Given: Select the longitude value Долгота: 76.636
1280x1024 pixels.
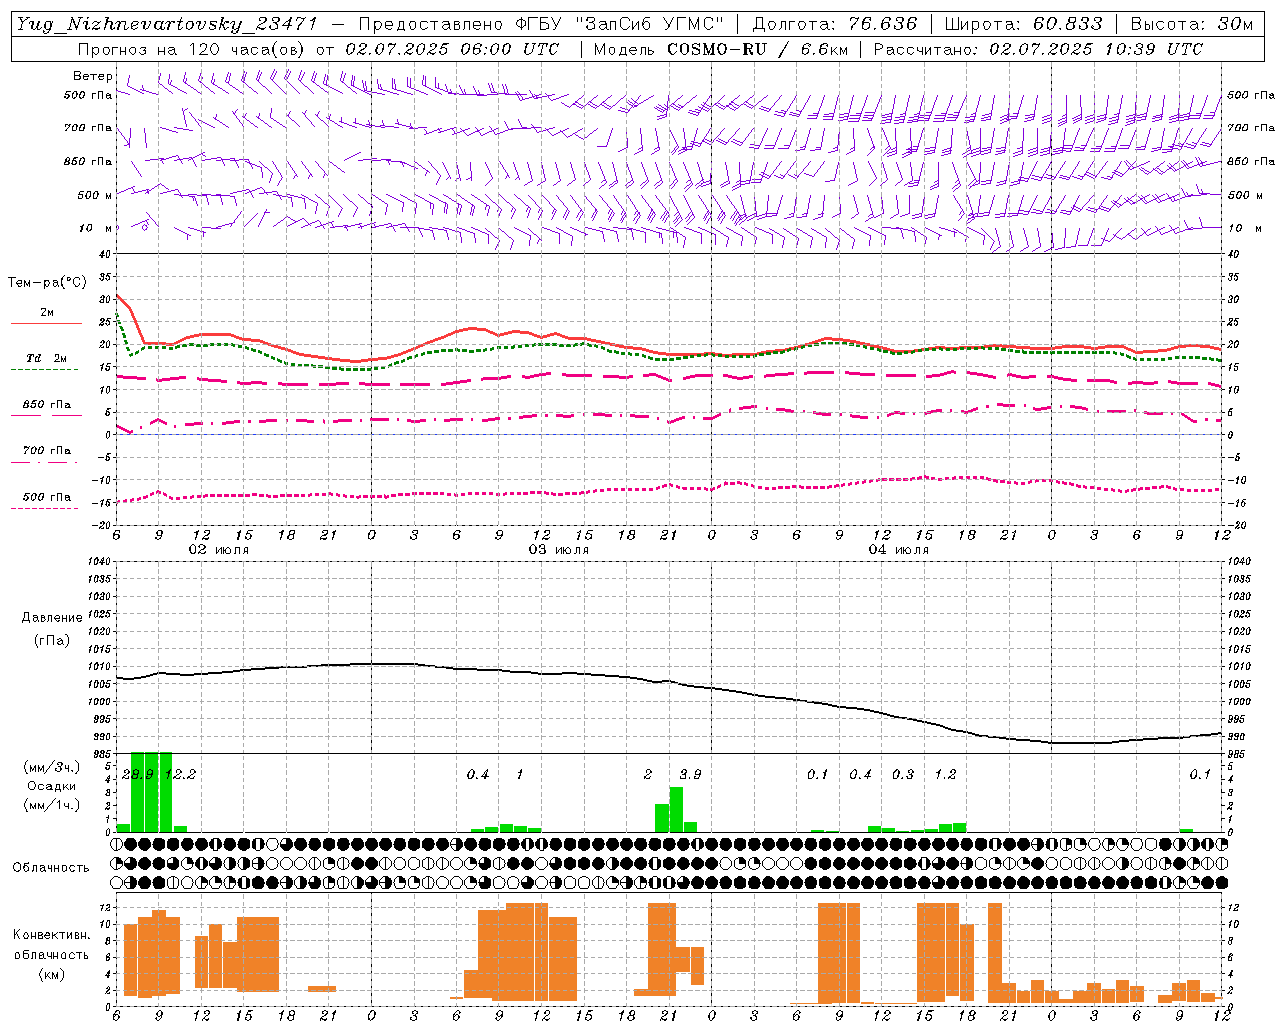Looking at the screenshot, I should [834, 24].
